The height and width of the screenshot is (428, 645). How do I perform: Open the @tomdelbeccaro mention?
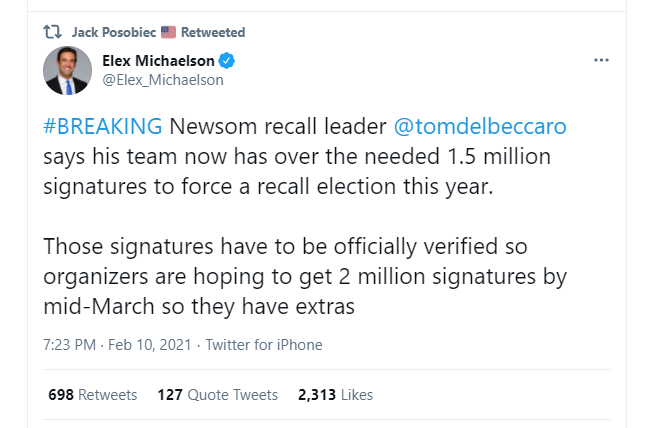point(480,126)
